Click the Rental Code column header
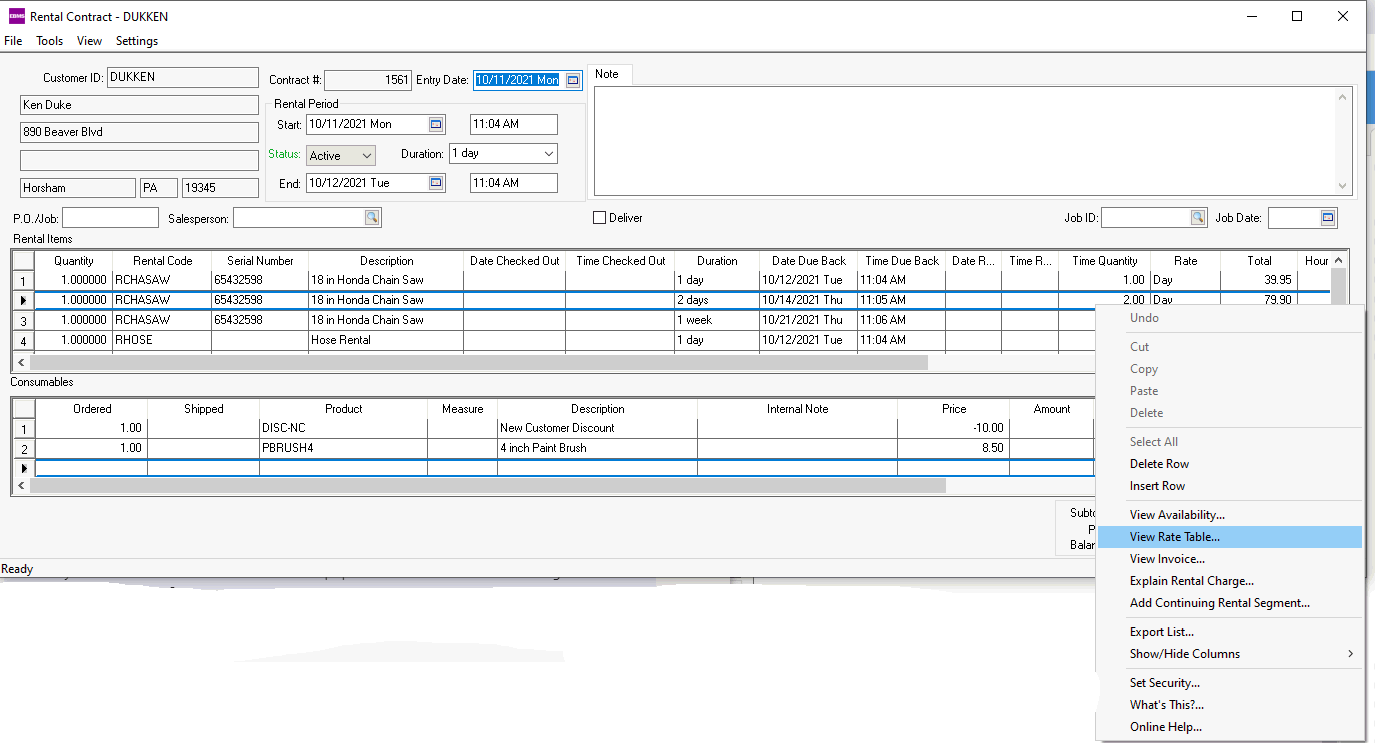 (x=162, y=261)
